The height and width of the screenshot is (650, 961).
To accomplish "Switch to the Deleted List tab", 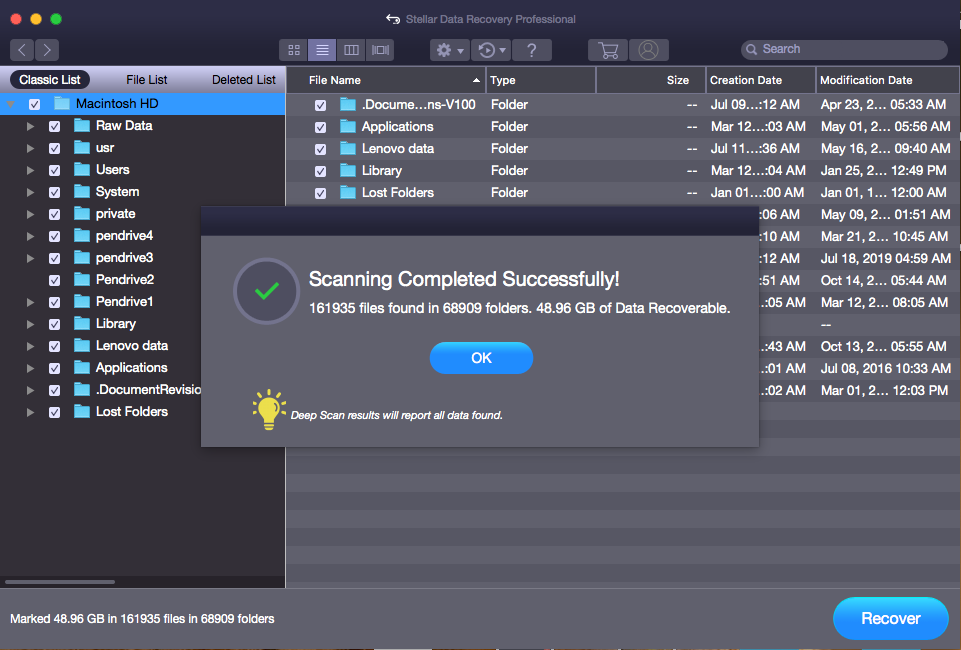I will pyautogui.click(x=243, y=80).
